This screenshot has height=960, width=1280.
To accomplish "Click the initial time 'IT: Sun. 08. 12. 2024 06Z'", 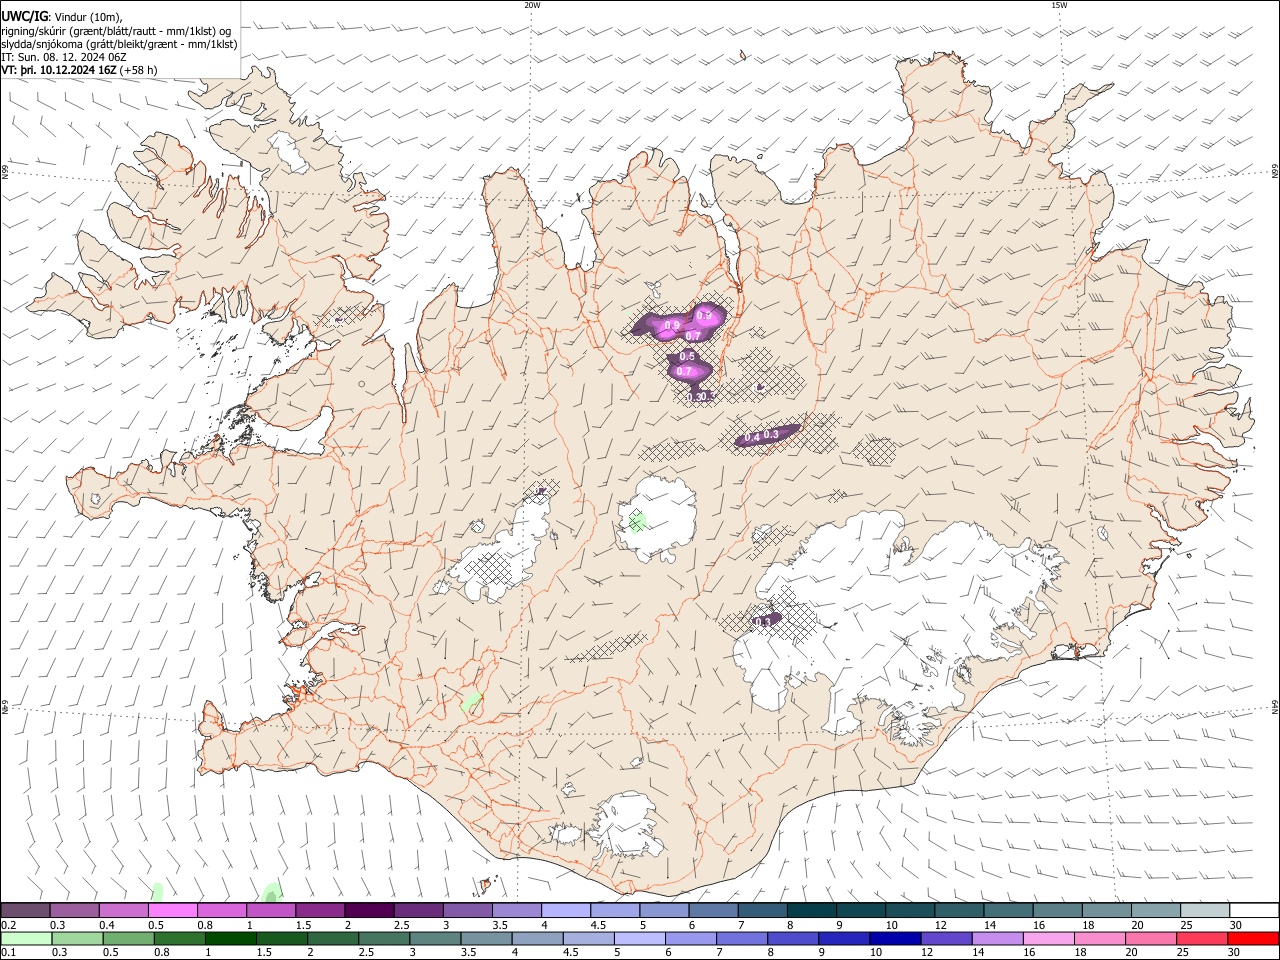I will pos(64,57).
